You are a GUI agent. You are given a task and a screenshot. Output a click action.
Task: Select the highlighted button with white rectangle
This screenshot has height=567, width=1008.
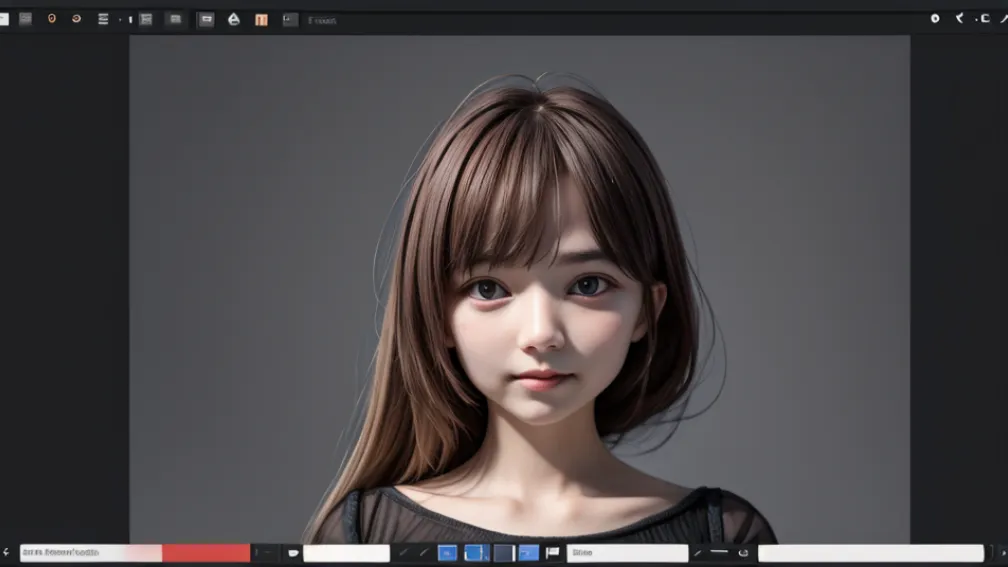pyautogui.click(x=206, y=19)
